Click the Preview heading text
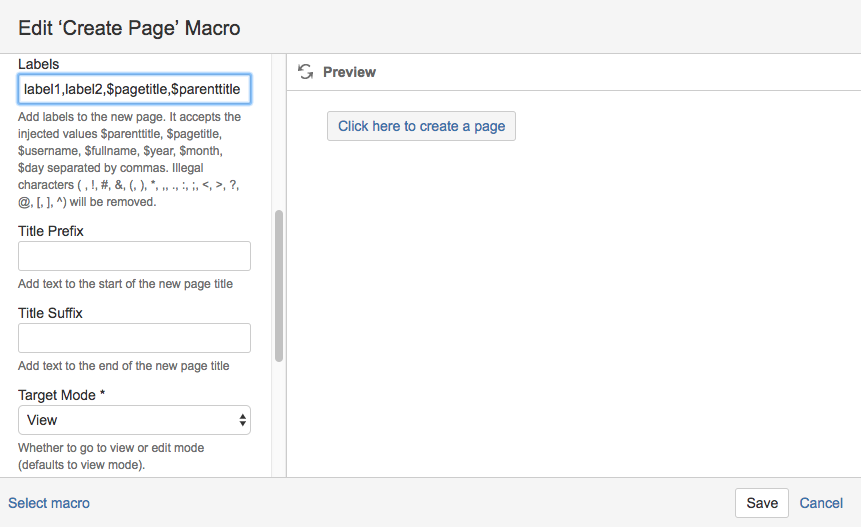Viewport: 861px width, 527px height. click(x=349, y=72)
